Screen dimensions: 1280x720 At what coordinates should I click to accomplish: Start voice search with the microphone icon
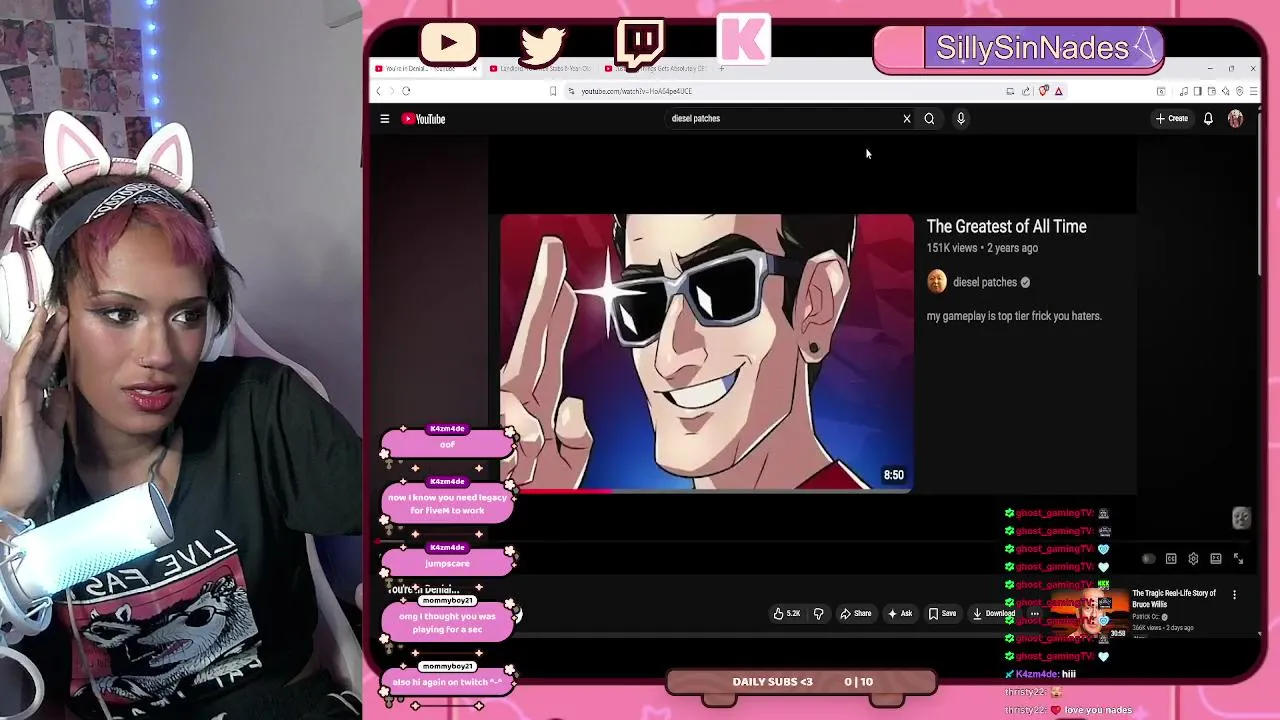(961, 119)
